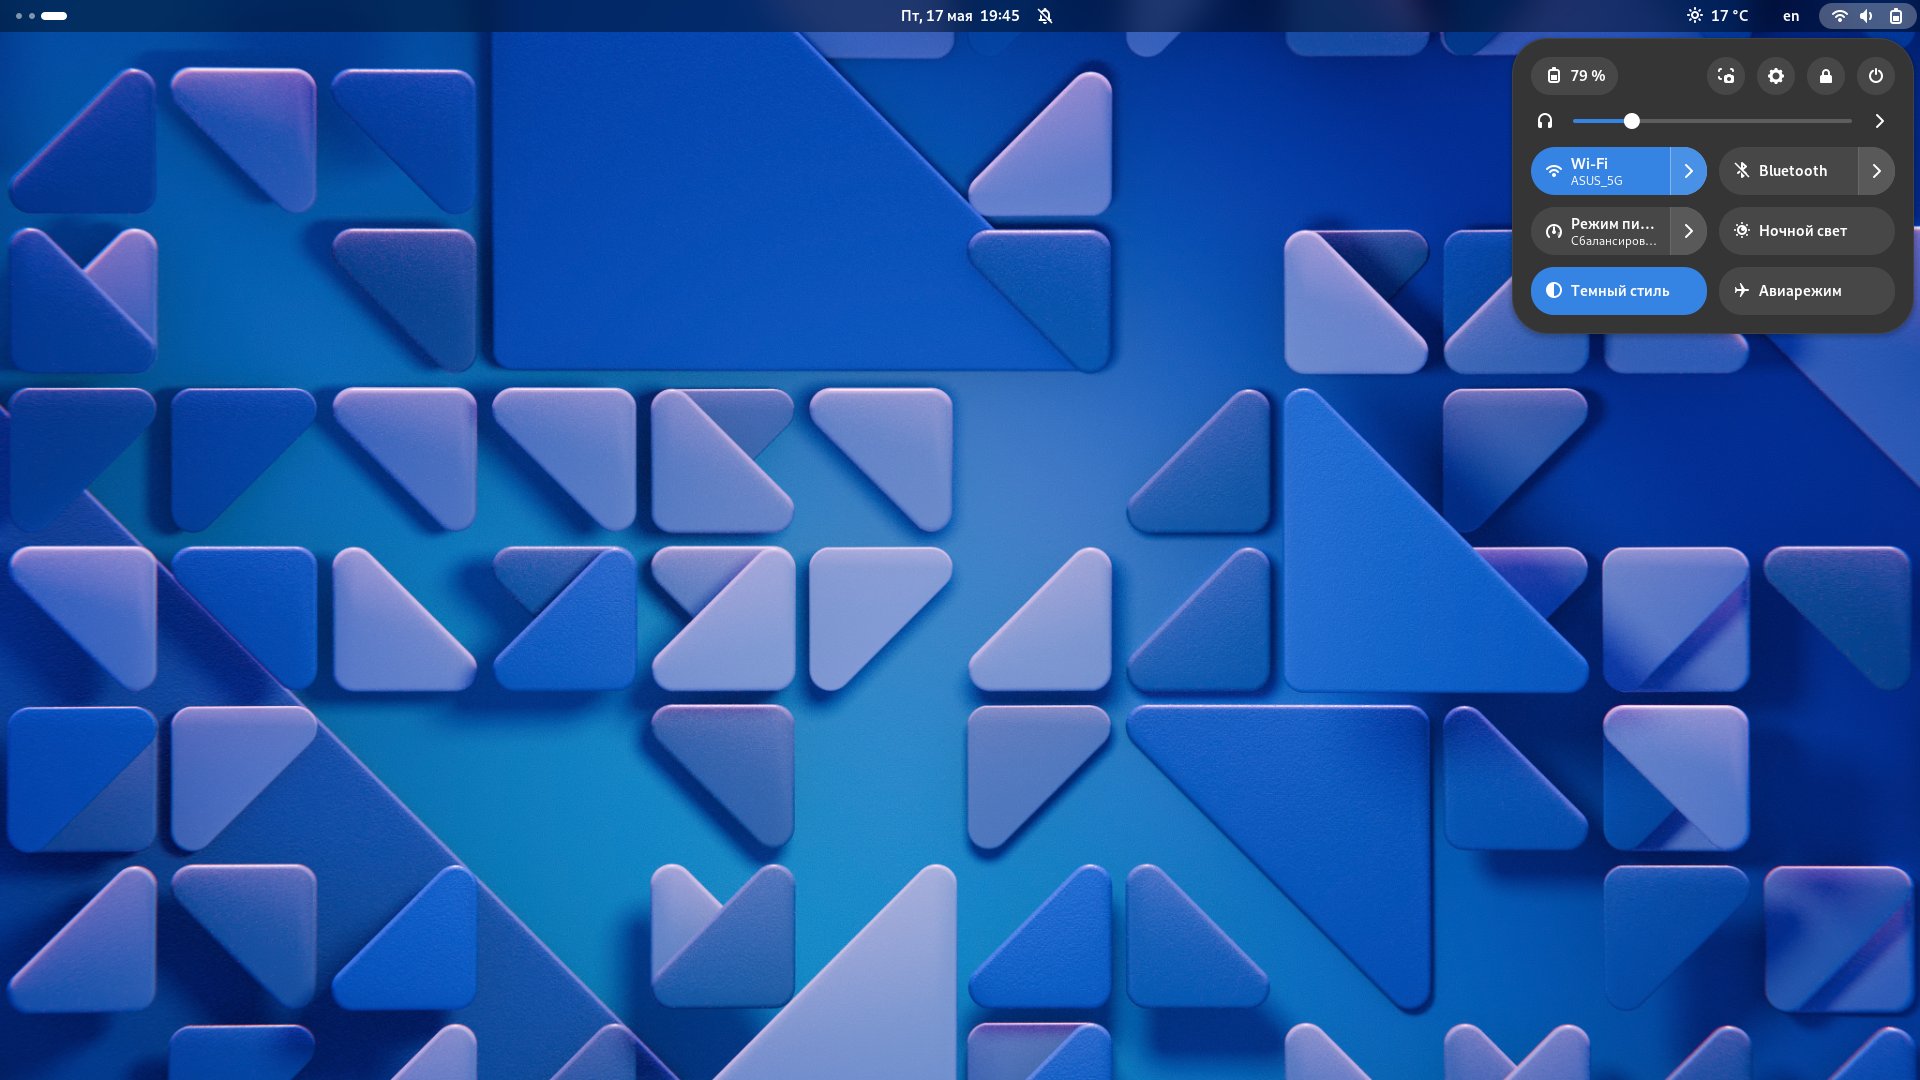Screen dimensions: 1920x1080
Task: Toggle Dark style on or off
Action: coord(1619,290)
